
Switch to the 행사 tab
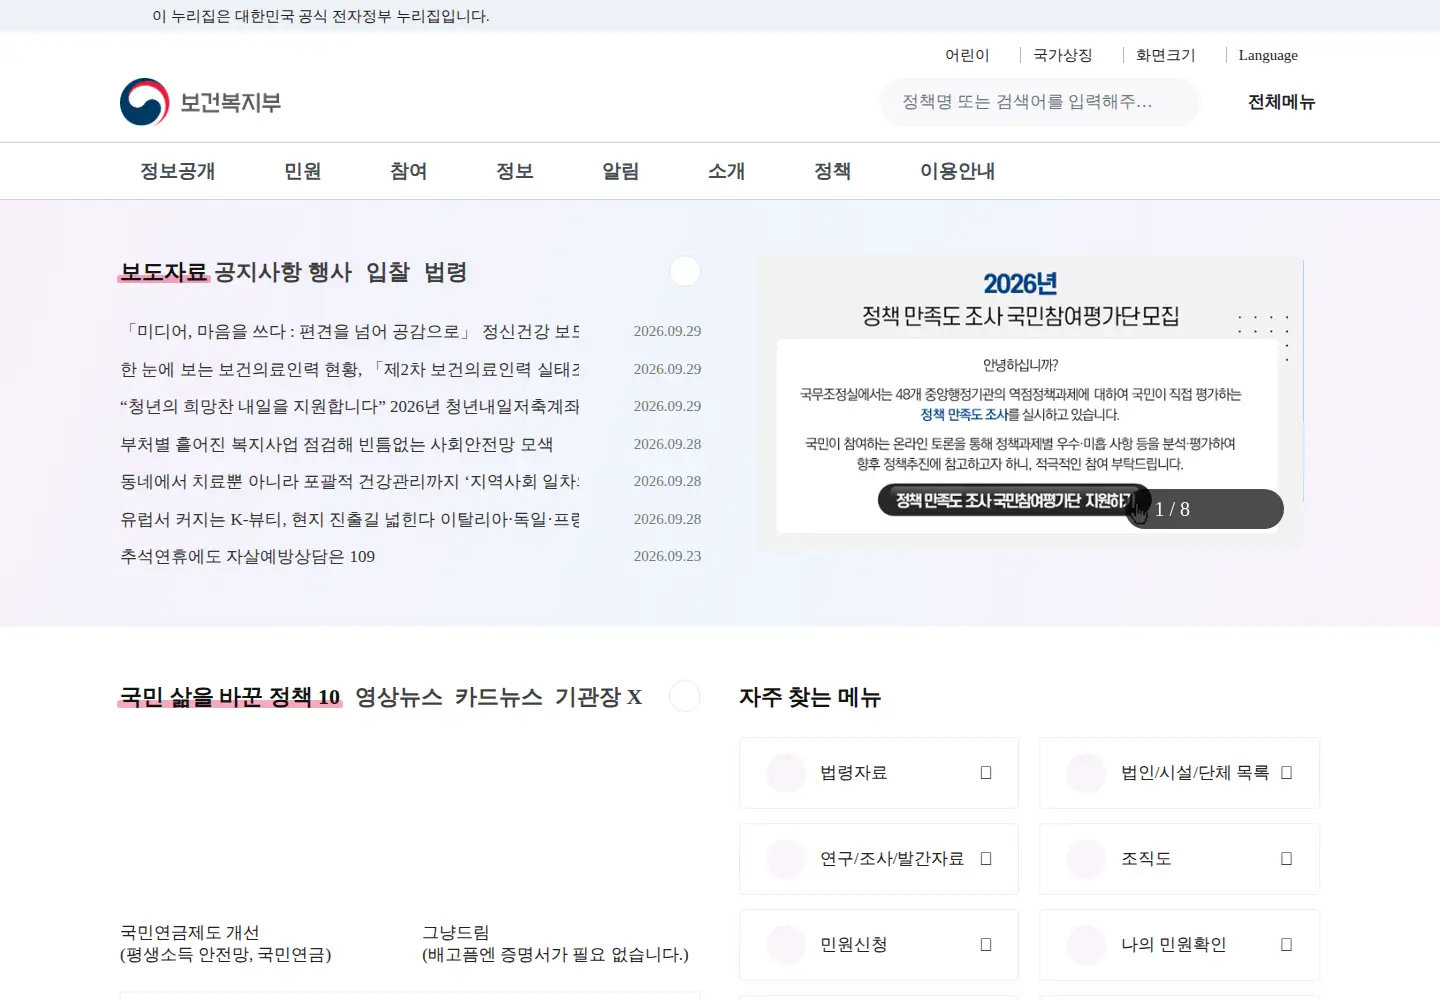click(x=330, y=272)
